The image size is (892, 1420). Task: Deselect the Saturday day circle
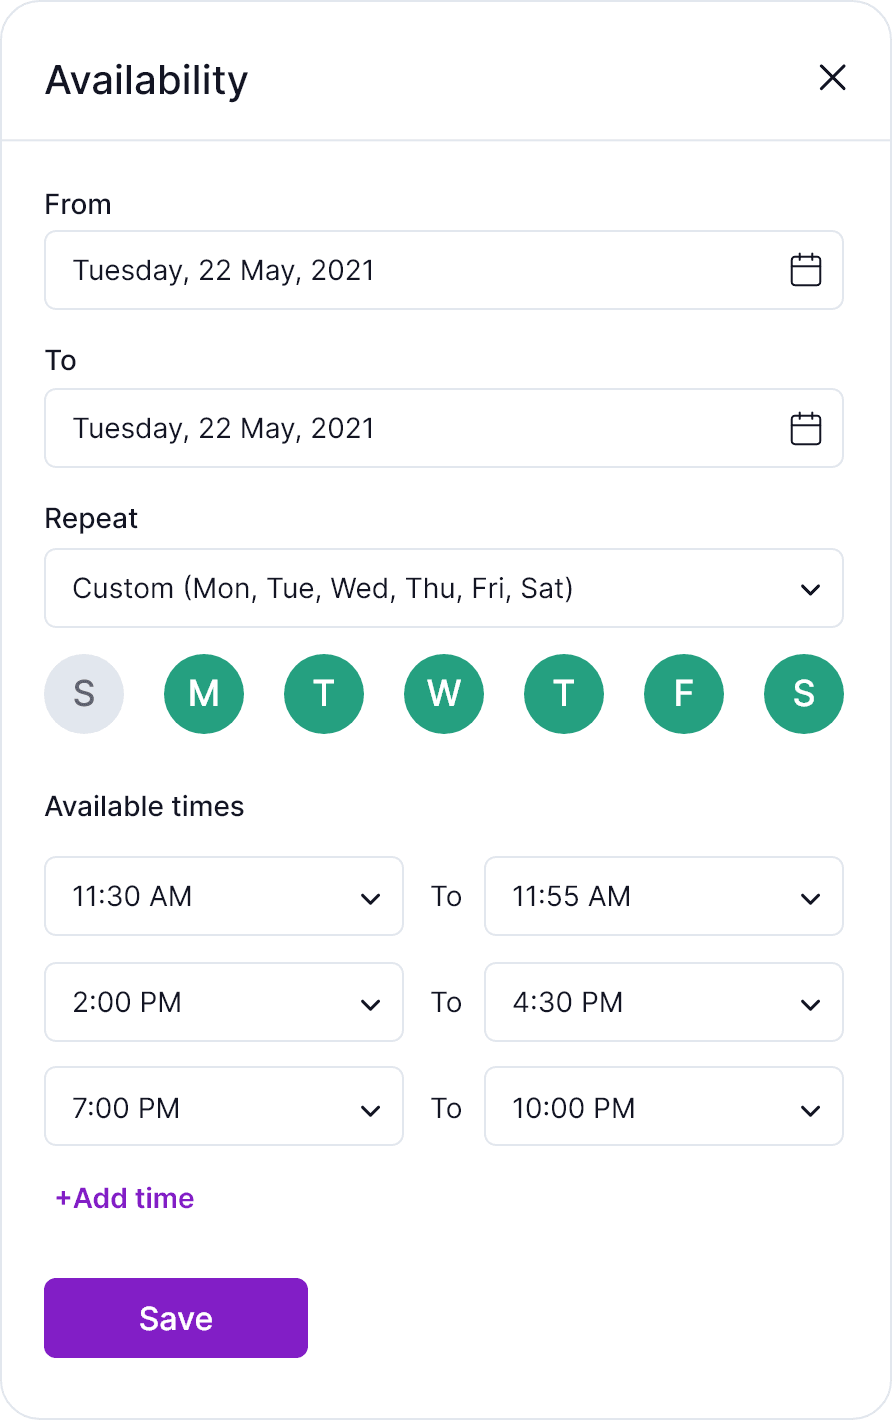804,694
